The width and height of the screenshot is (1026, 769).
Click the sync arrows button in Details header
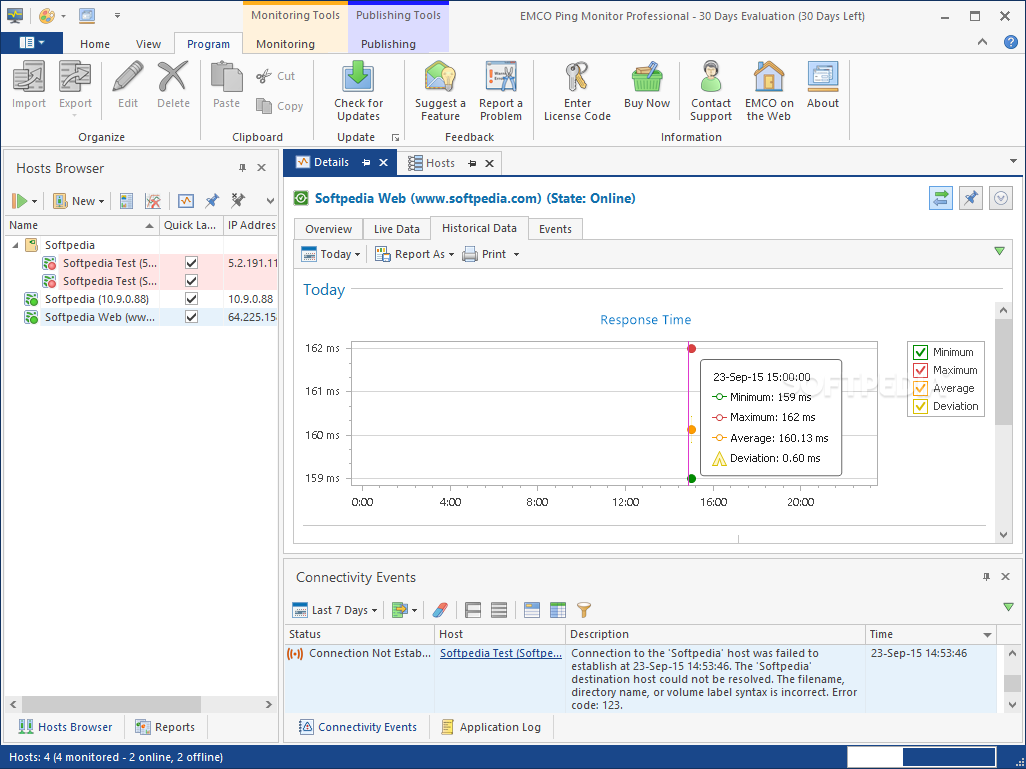click(x=940, y=198)
